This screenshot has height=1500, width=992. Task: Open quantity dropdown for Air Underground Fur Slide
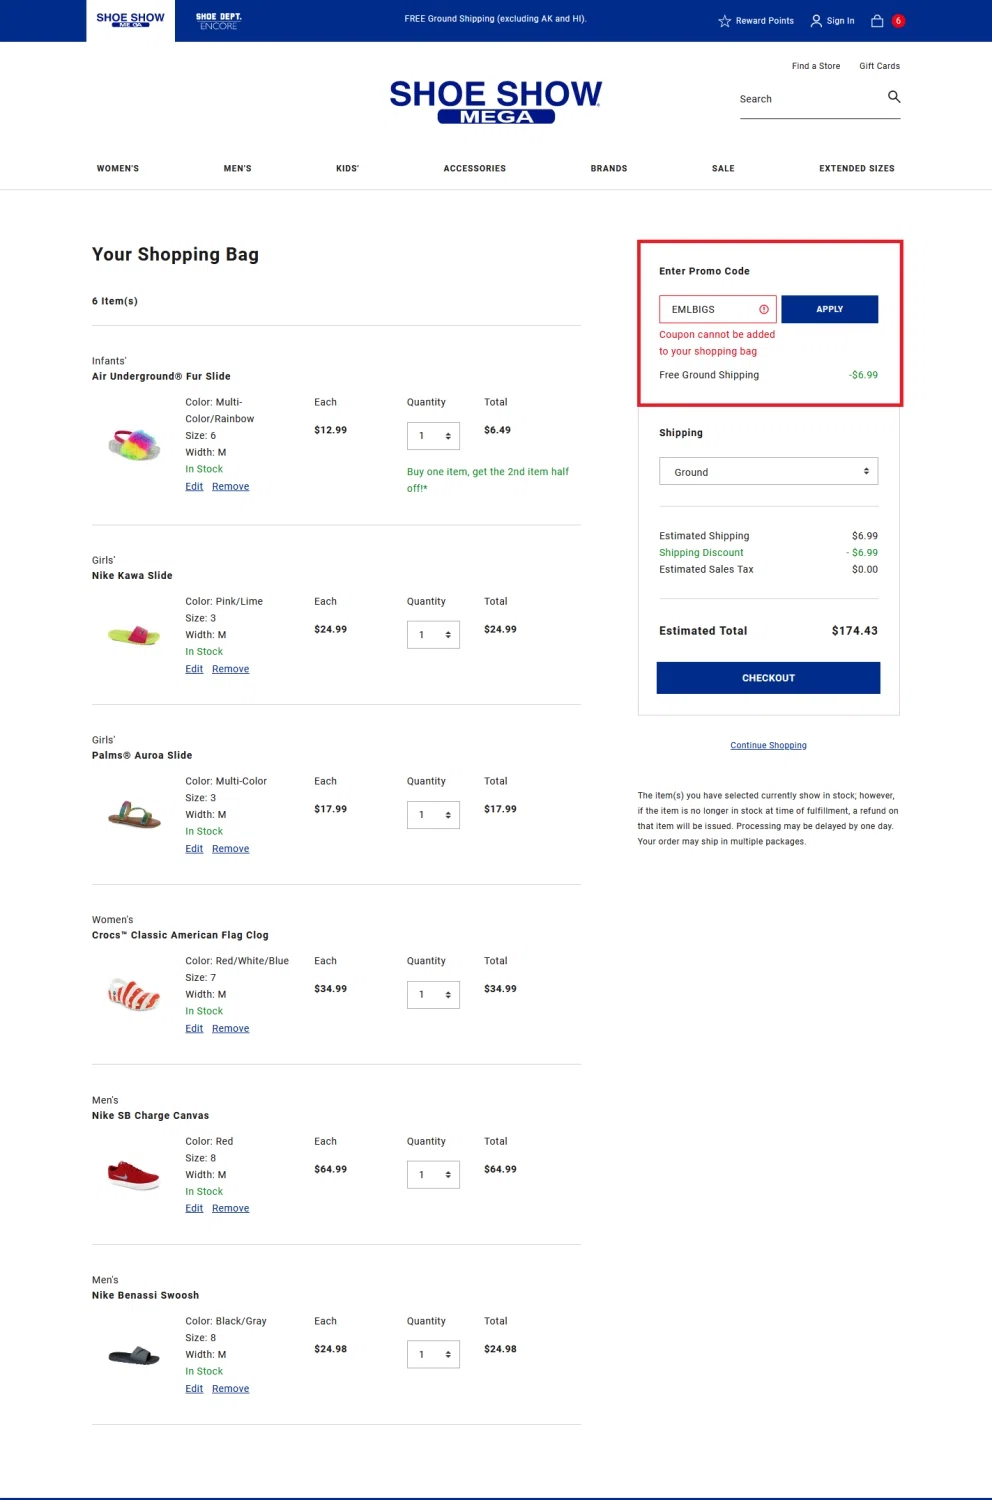(433, 436)
